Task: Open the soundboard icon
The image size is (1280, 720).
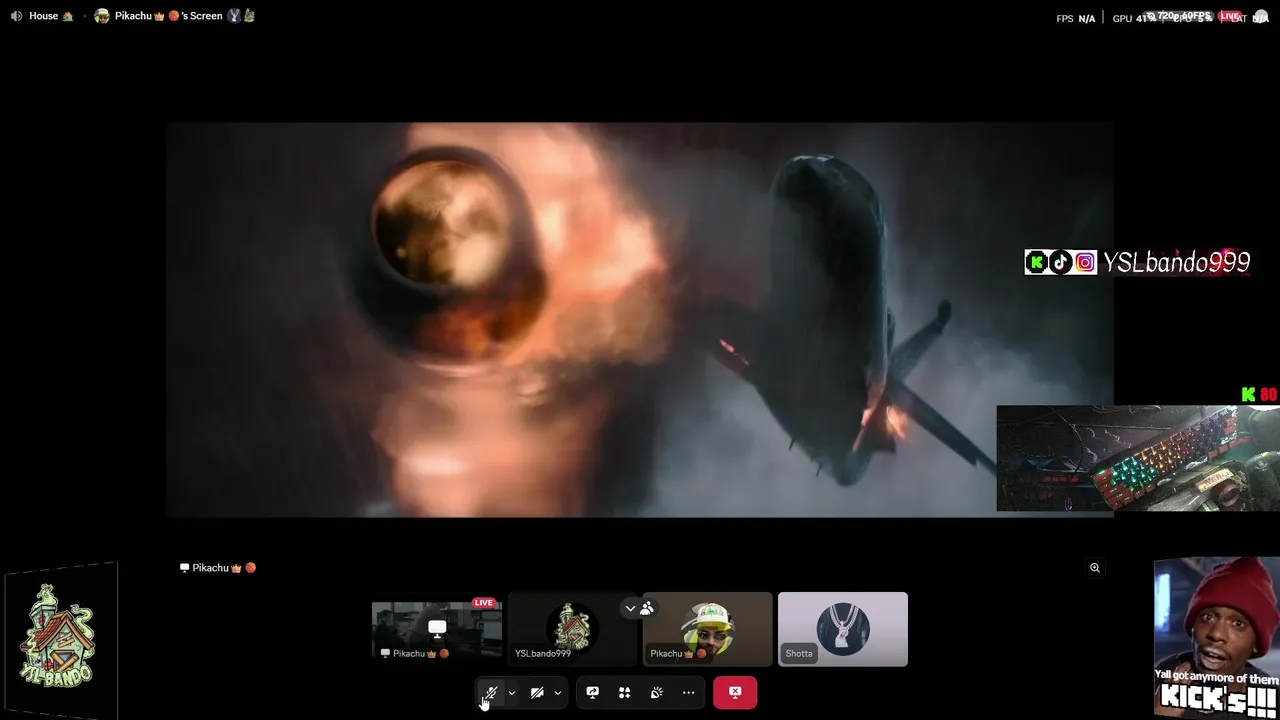Action: click(656, 692)
